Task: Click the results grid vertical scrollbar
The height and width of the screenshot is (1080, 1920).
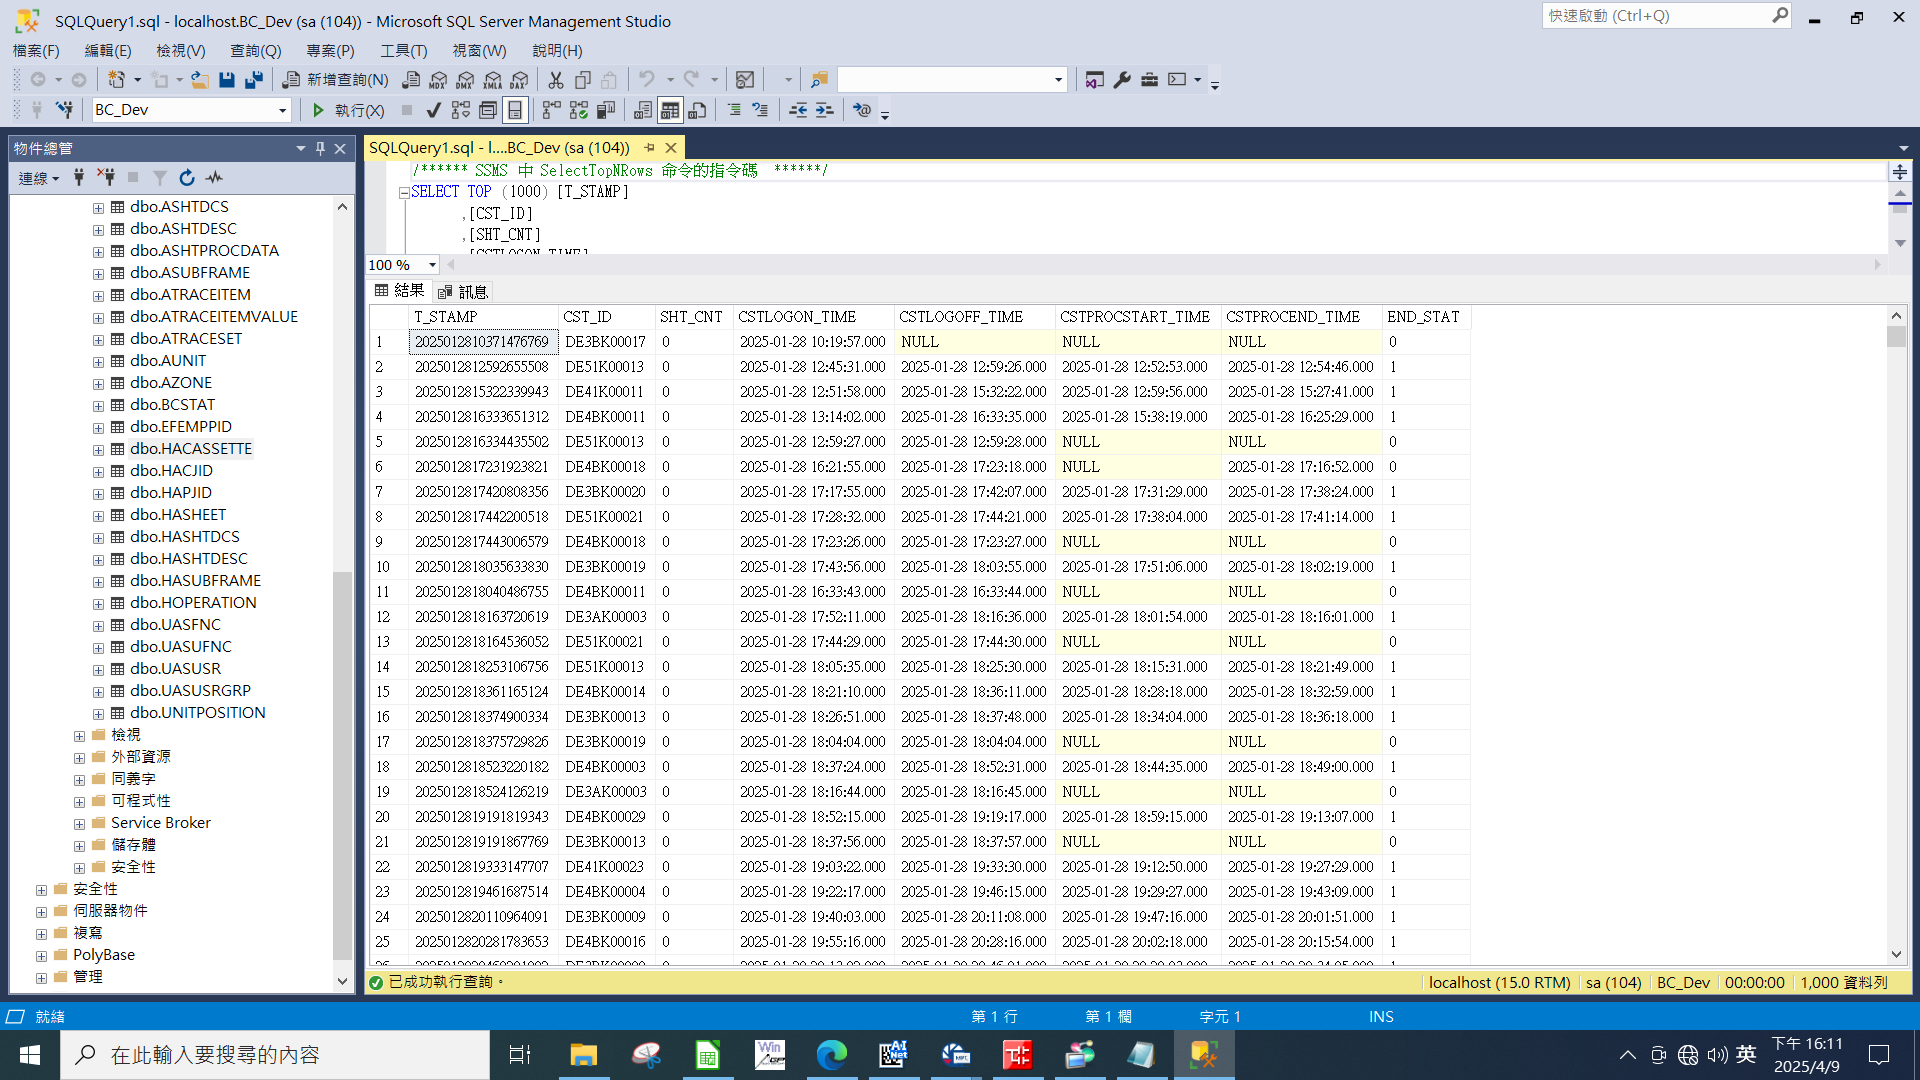Action: [1896, 635]
